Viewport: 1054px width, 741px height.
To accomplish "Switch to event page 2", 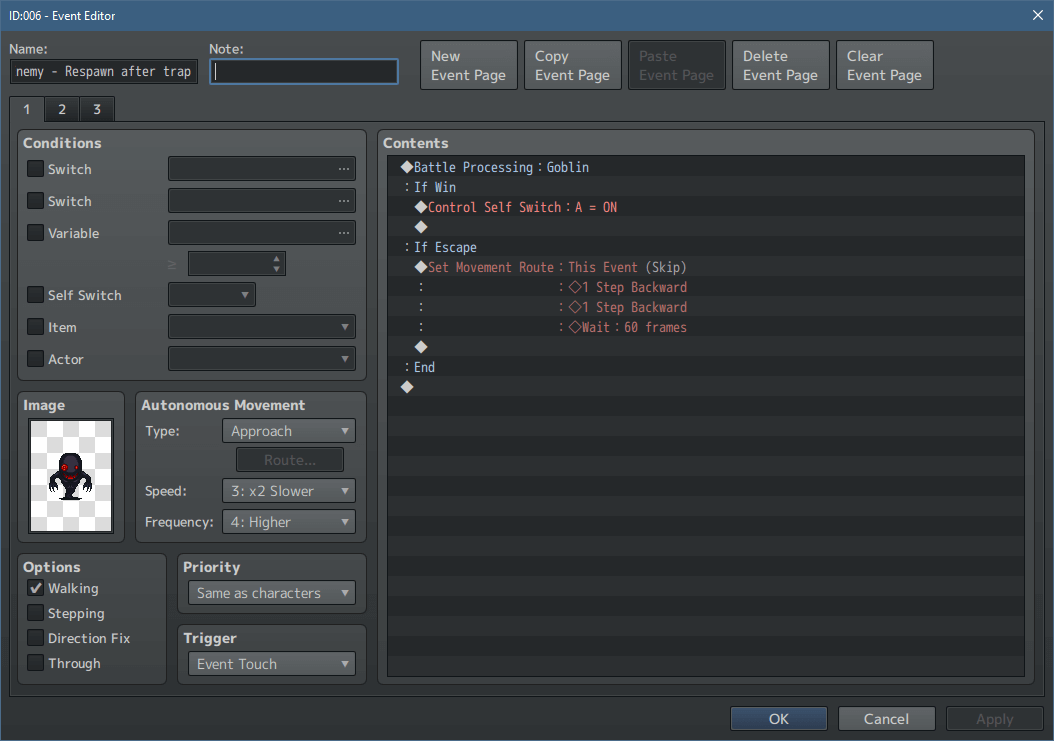I will (61, 108).
